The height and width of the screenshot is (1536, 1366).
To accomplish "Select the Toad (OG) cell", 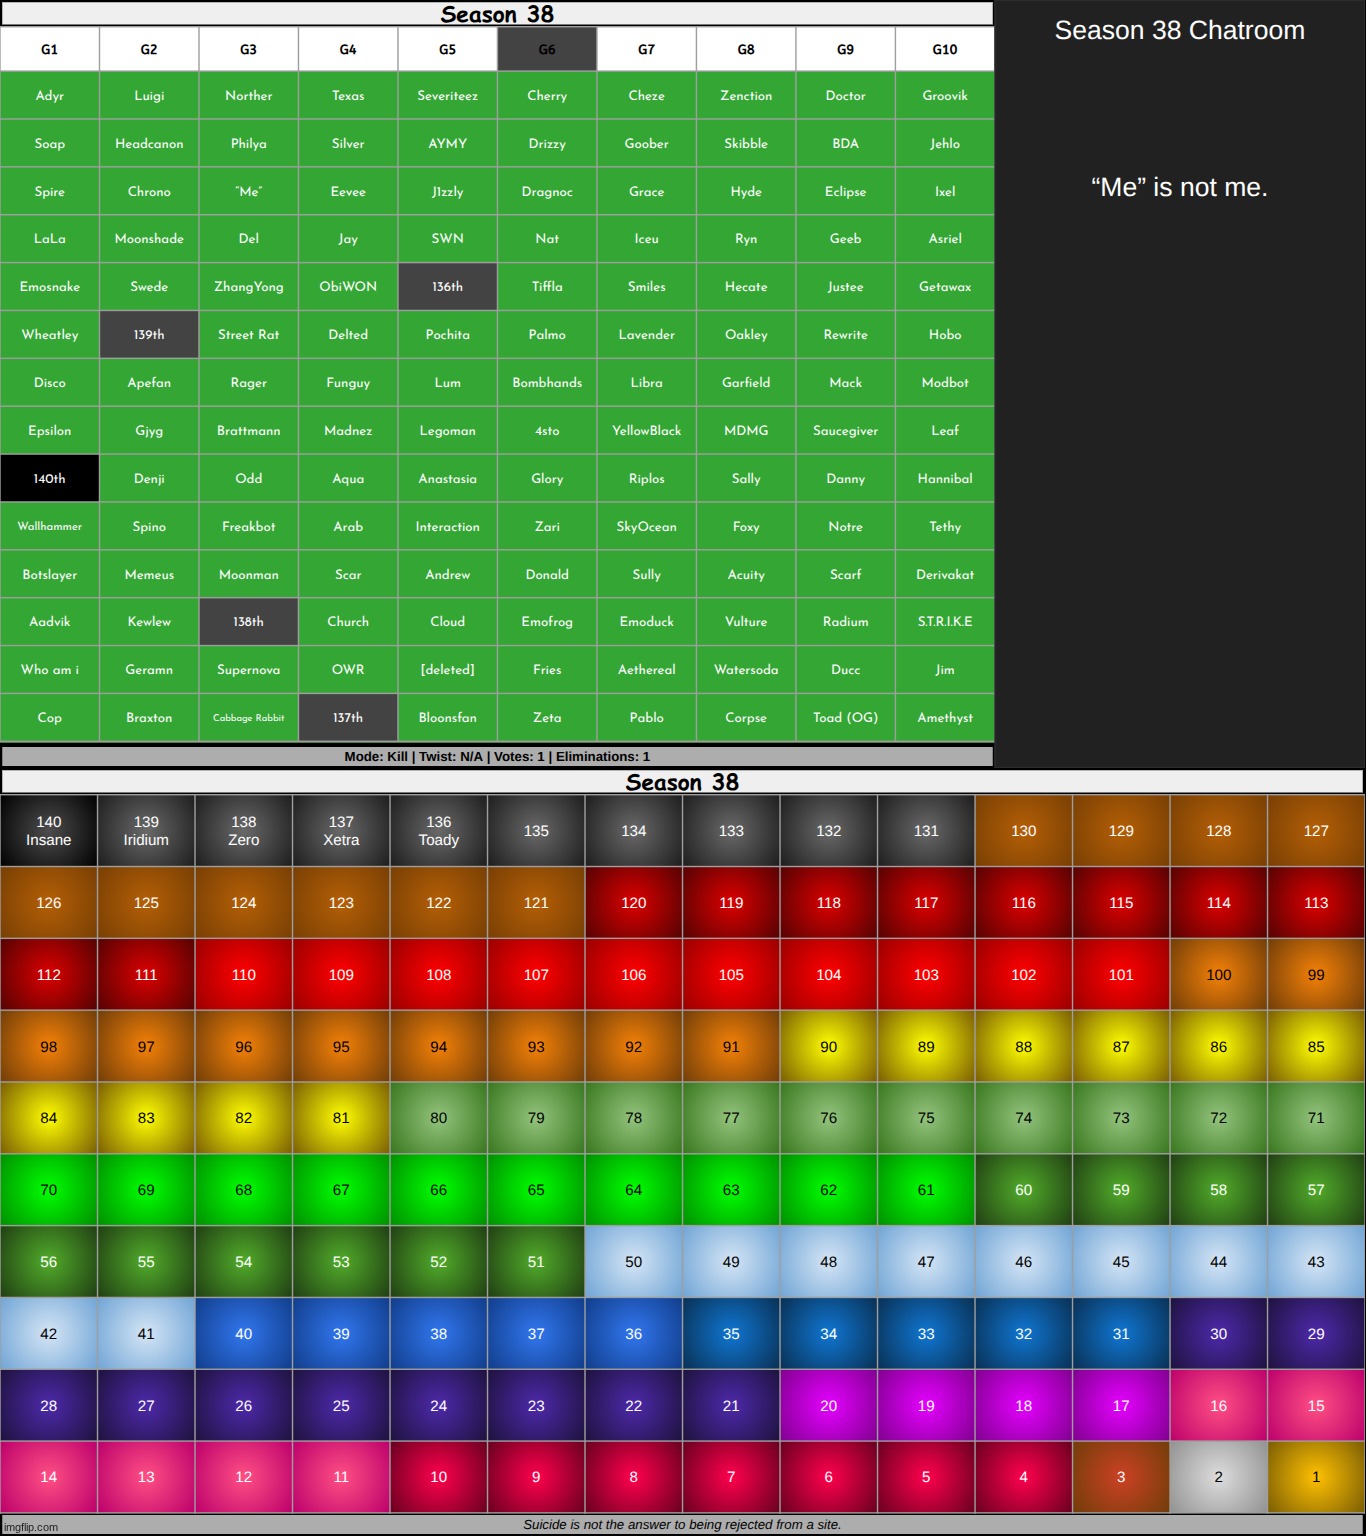I will 845,718.
